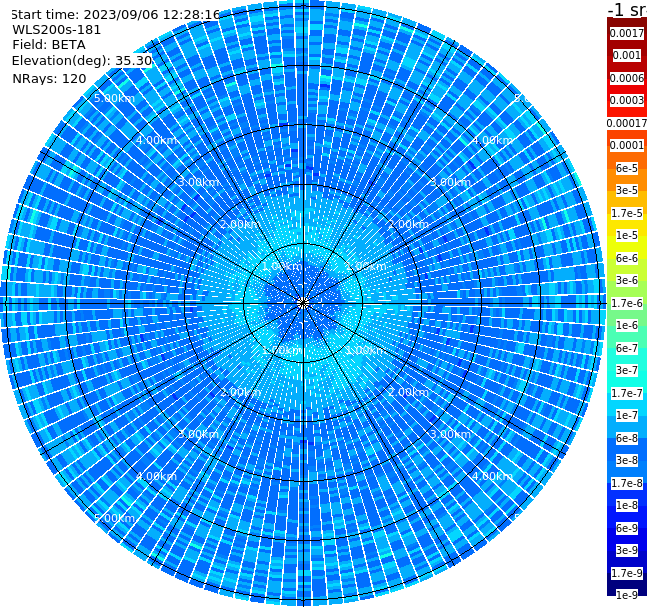Click the lower-left 3.00km range label
This screenshot has height=607, width=647.
(x=198, y=434)
